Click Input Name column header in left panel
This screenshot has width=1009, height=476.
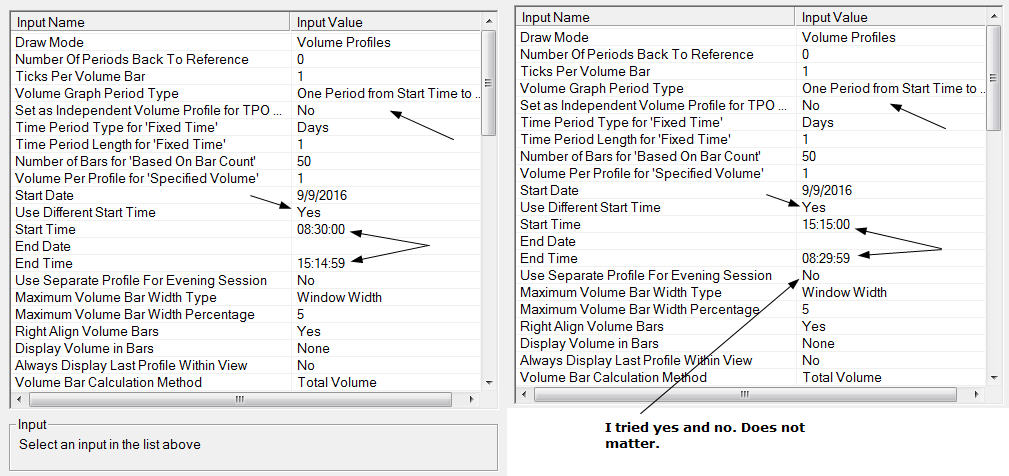click(x=151, y=23)
